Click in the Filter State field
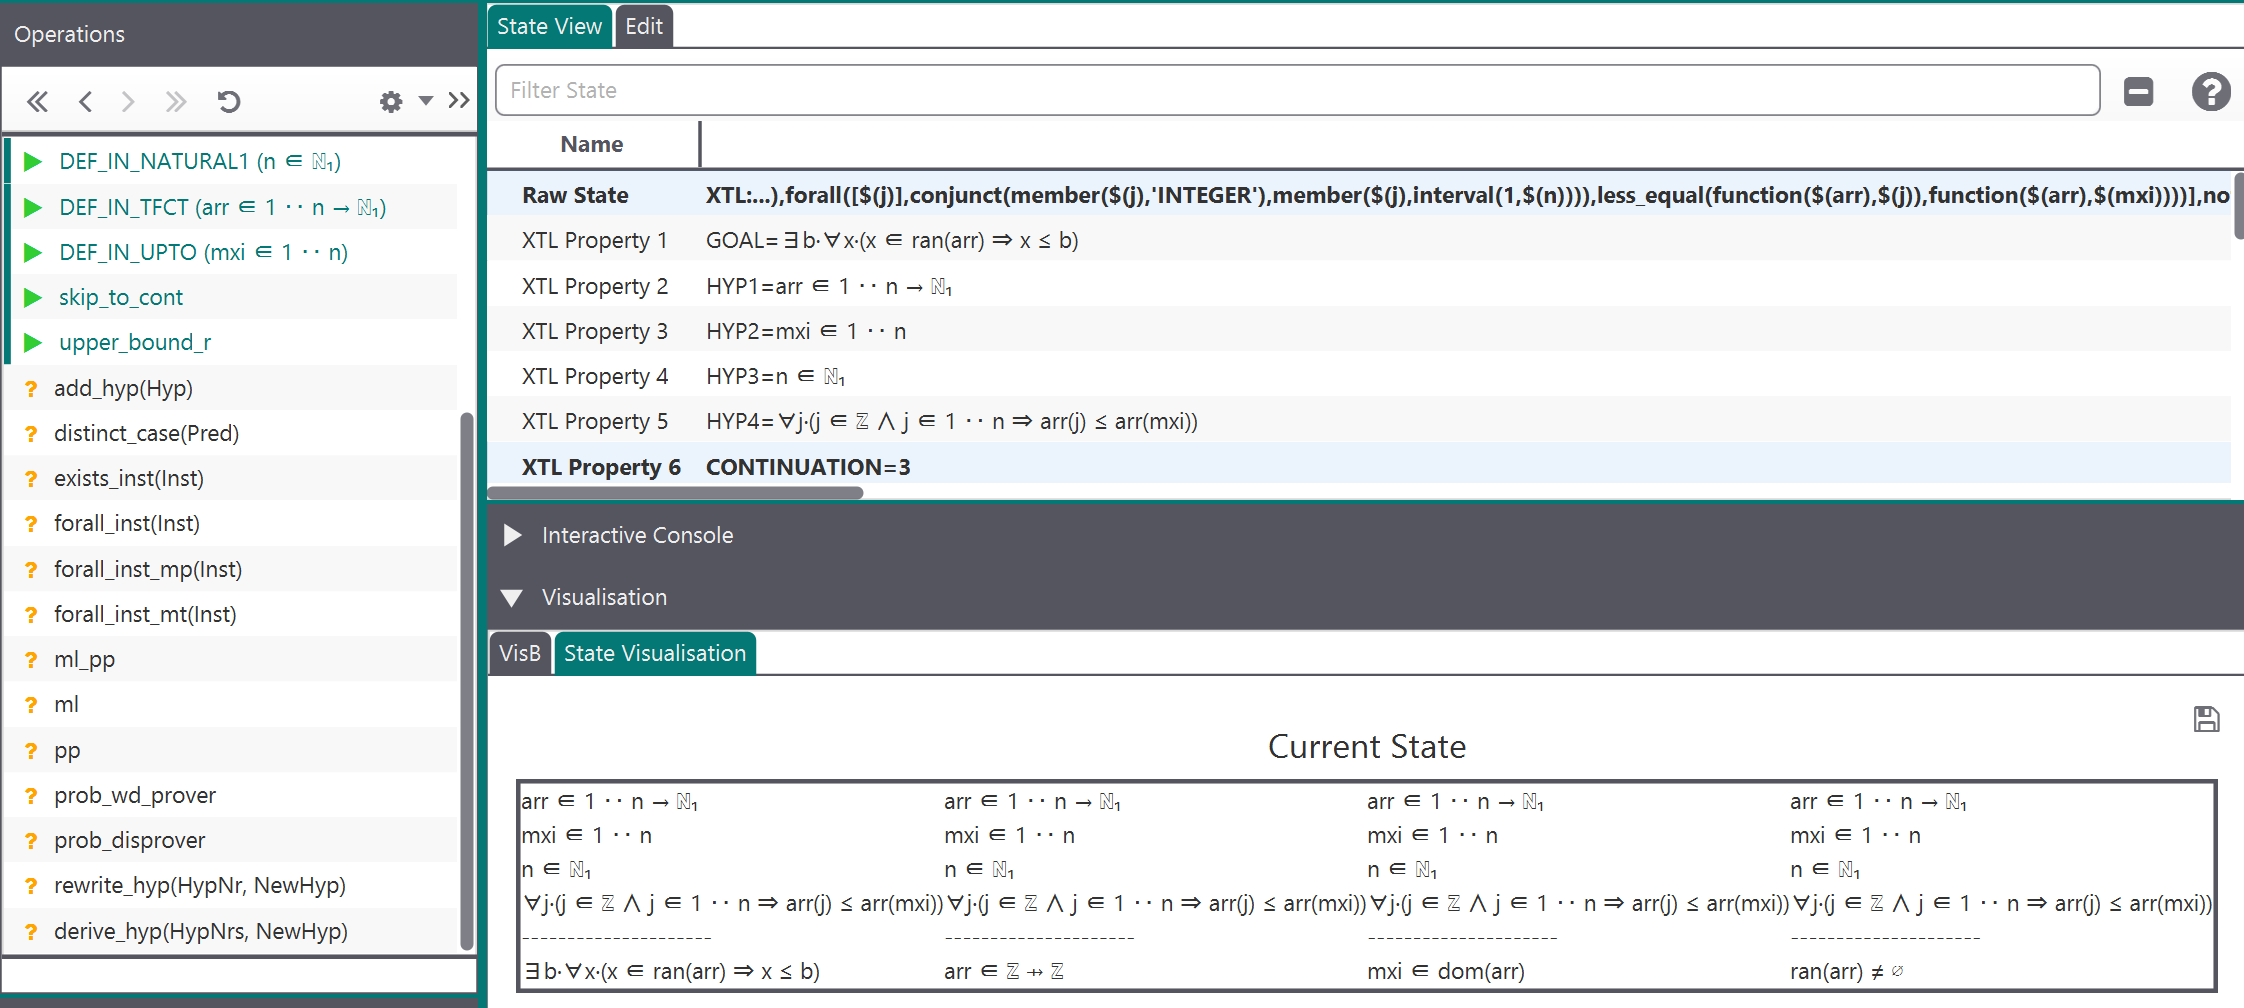2244x1008 pixels. click(x=1297, y=91)
